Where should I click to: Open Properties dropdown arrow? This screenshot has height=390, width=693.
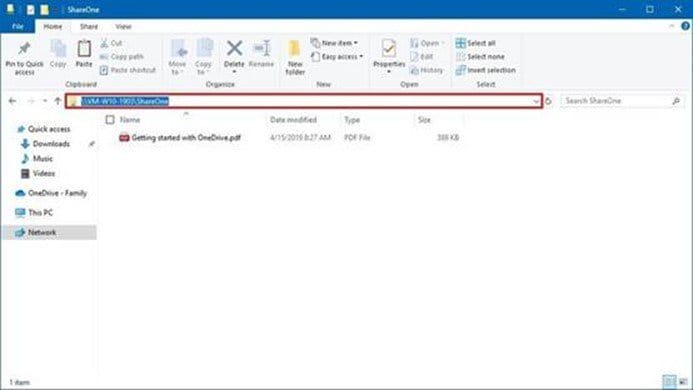tap(389, 72)
